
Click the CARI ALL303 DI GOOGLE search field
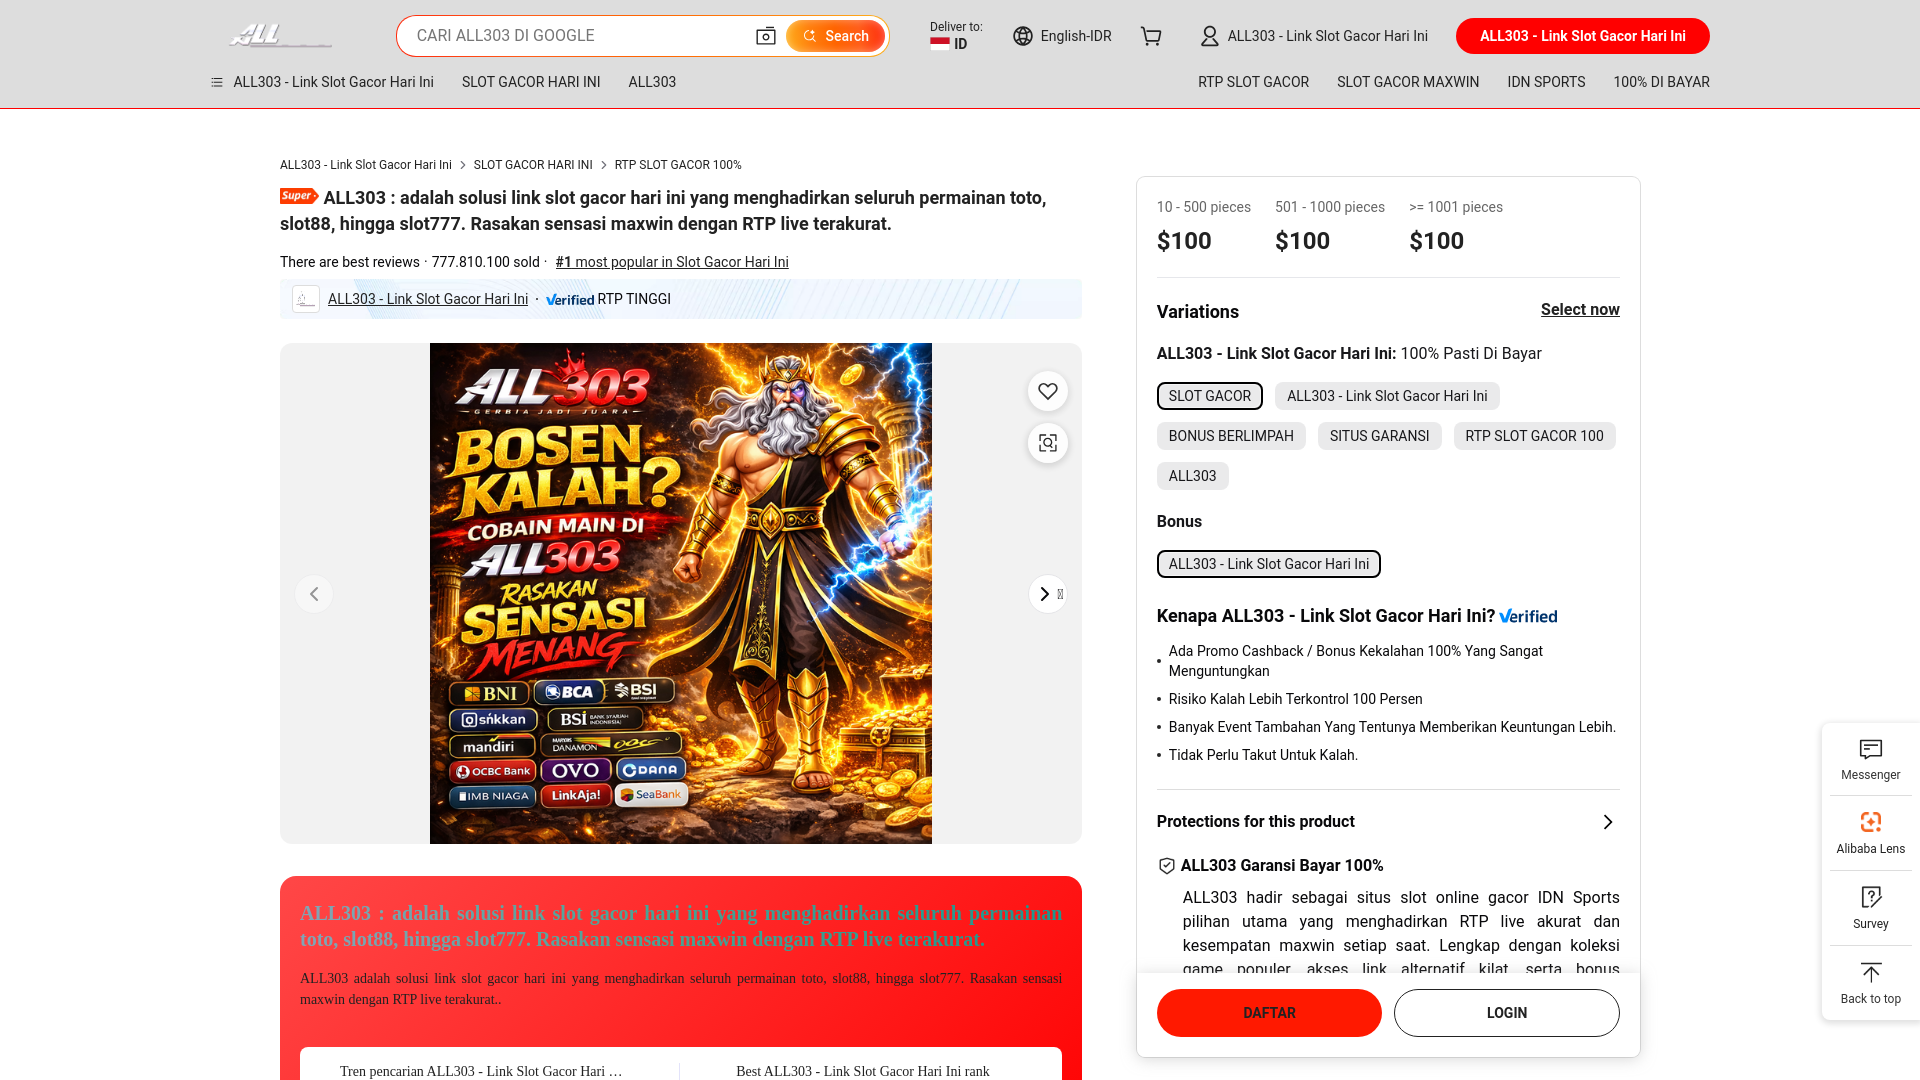pos(575,36)
